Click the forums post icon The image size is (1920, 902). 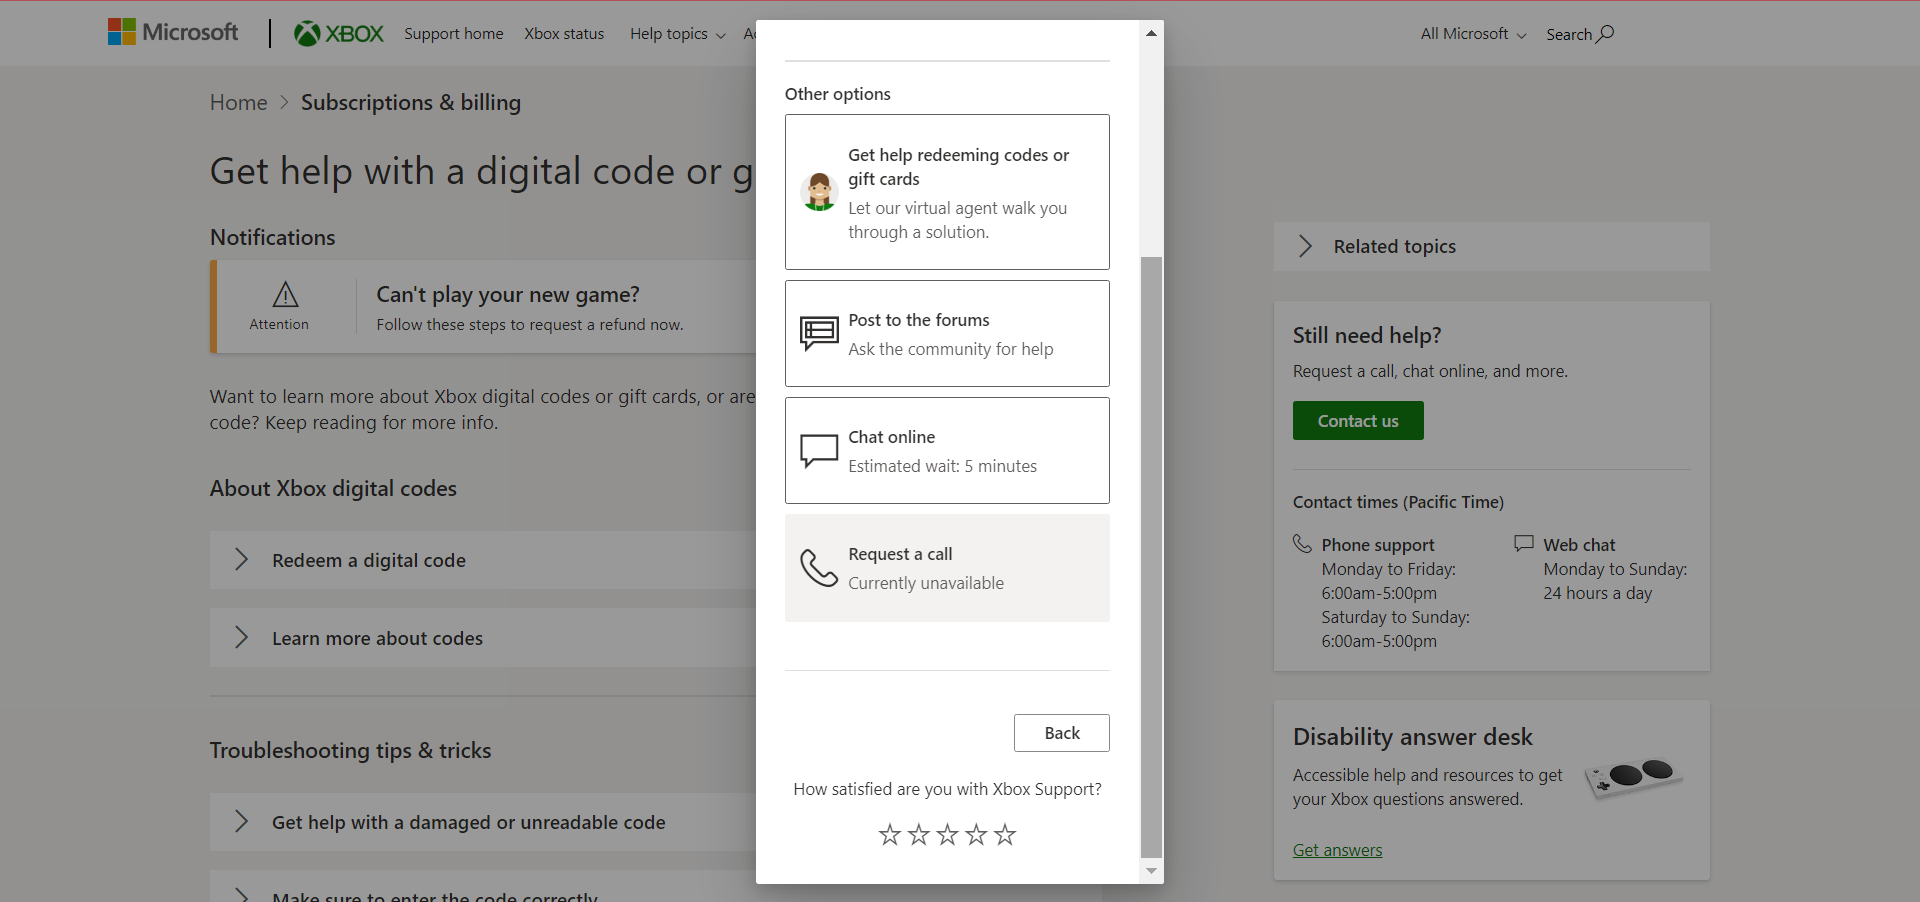(x=819, y=333)
